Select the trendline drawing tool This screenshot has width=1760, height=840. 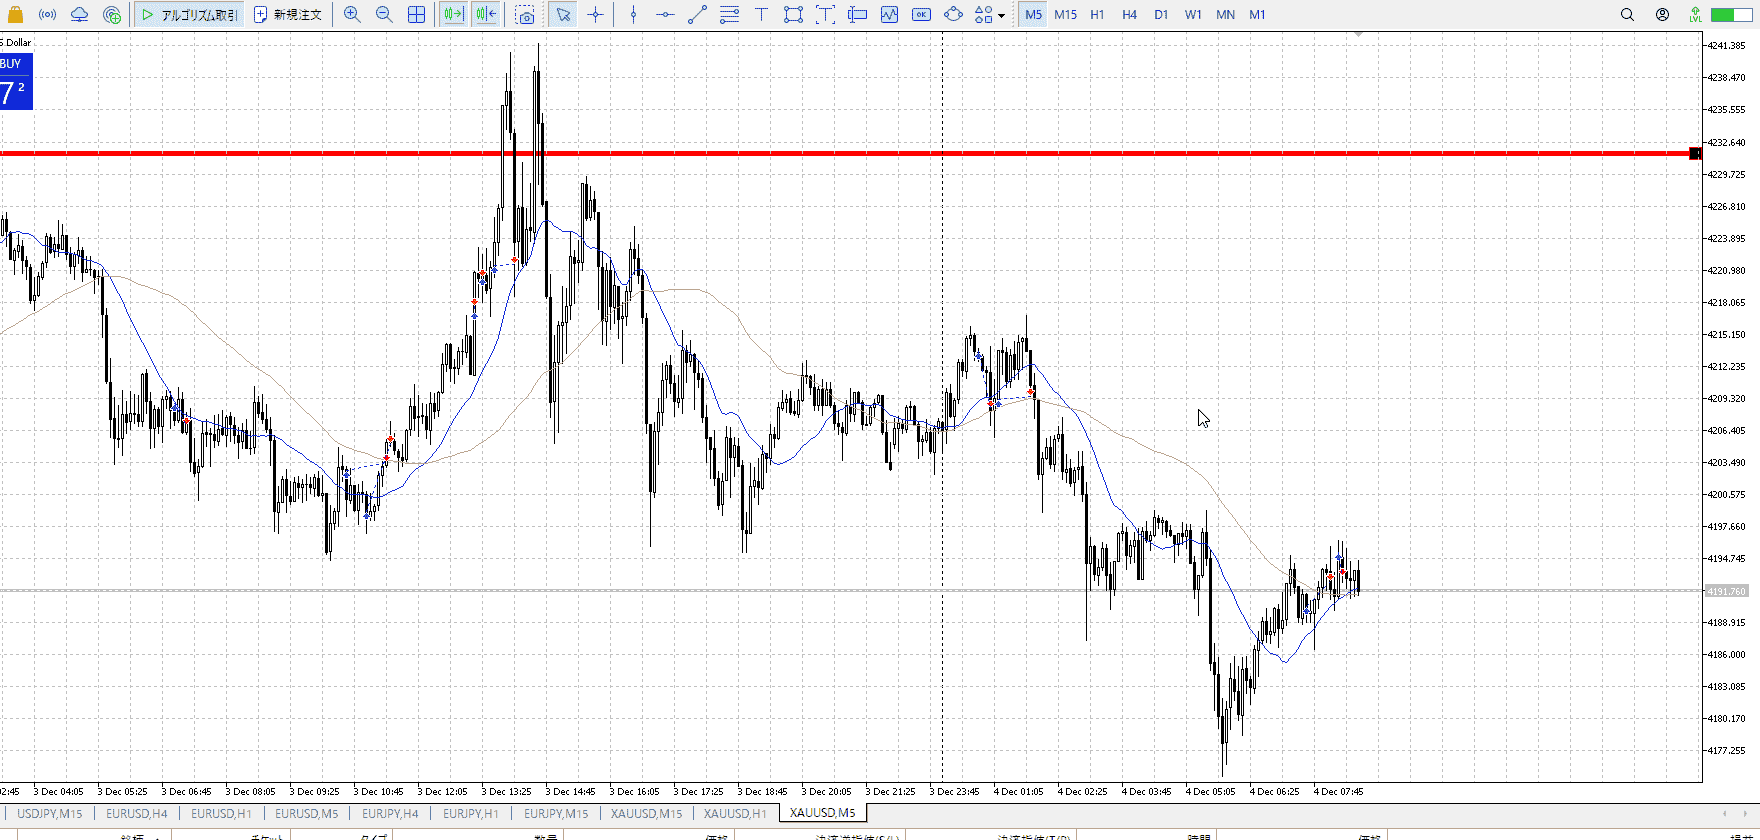coord(697,15)
